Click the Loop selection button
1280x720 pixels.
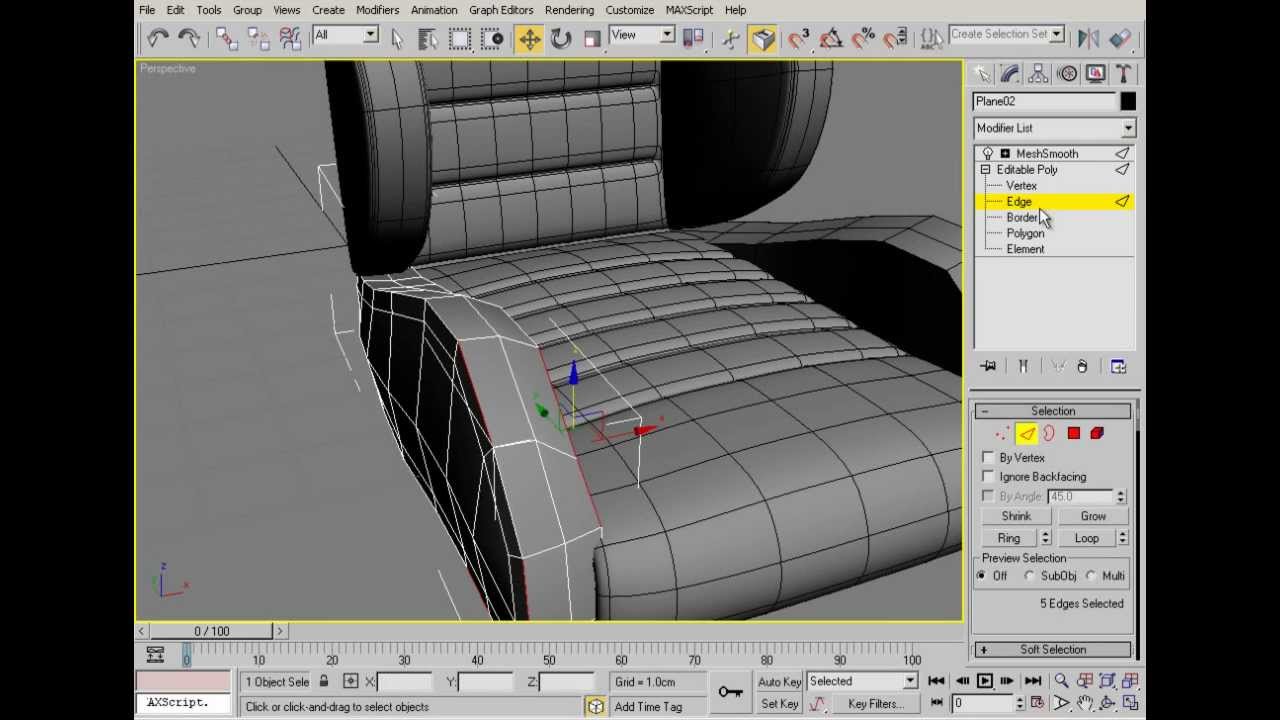coord(1086,538)
